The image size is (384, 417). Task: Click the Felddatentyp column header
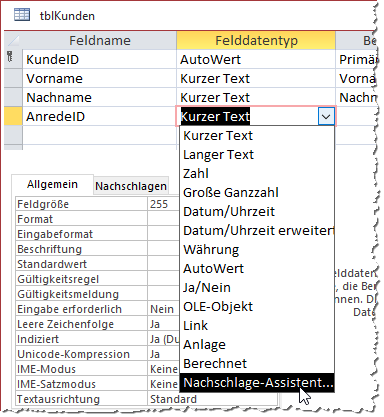coord(256,41)
